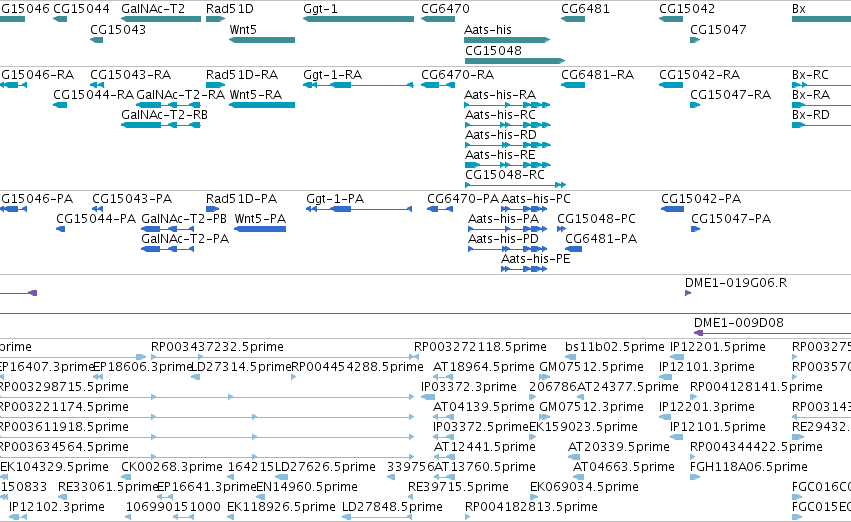Image resolution: width=851 pixels, height=522 pixels.
Task: Select the DME1-019G06.R feature
Action: tap(688, 293)
